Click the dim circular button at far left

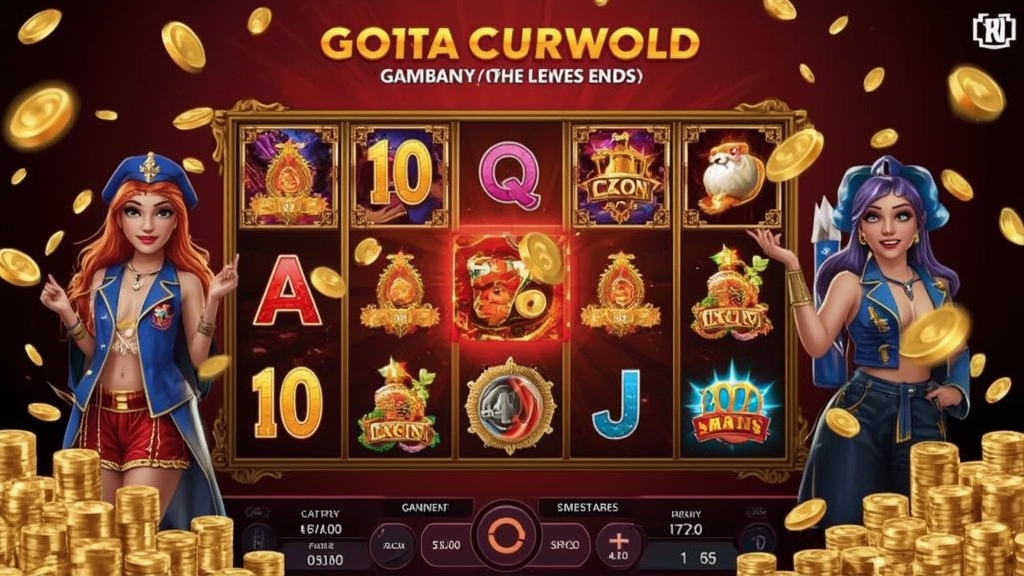pos(259,540)
